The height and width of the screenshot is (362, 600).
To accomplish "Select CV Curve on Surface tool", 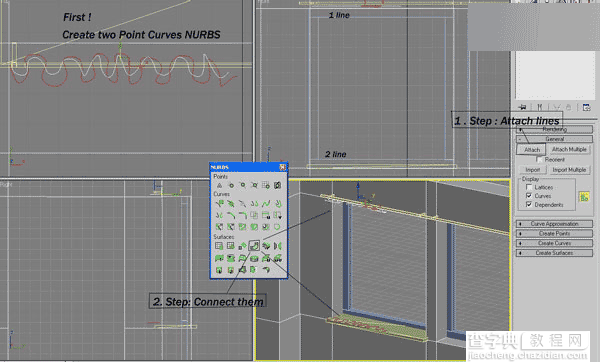I will [243, 227].
